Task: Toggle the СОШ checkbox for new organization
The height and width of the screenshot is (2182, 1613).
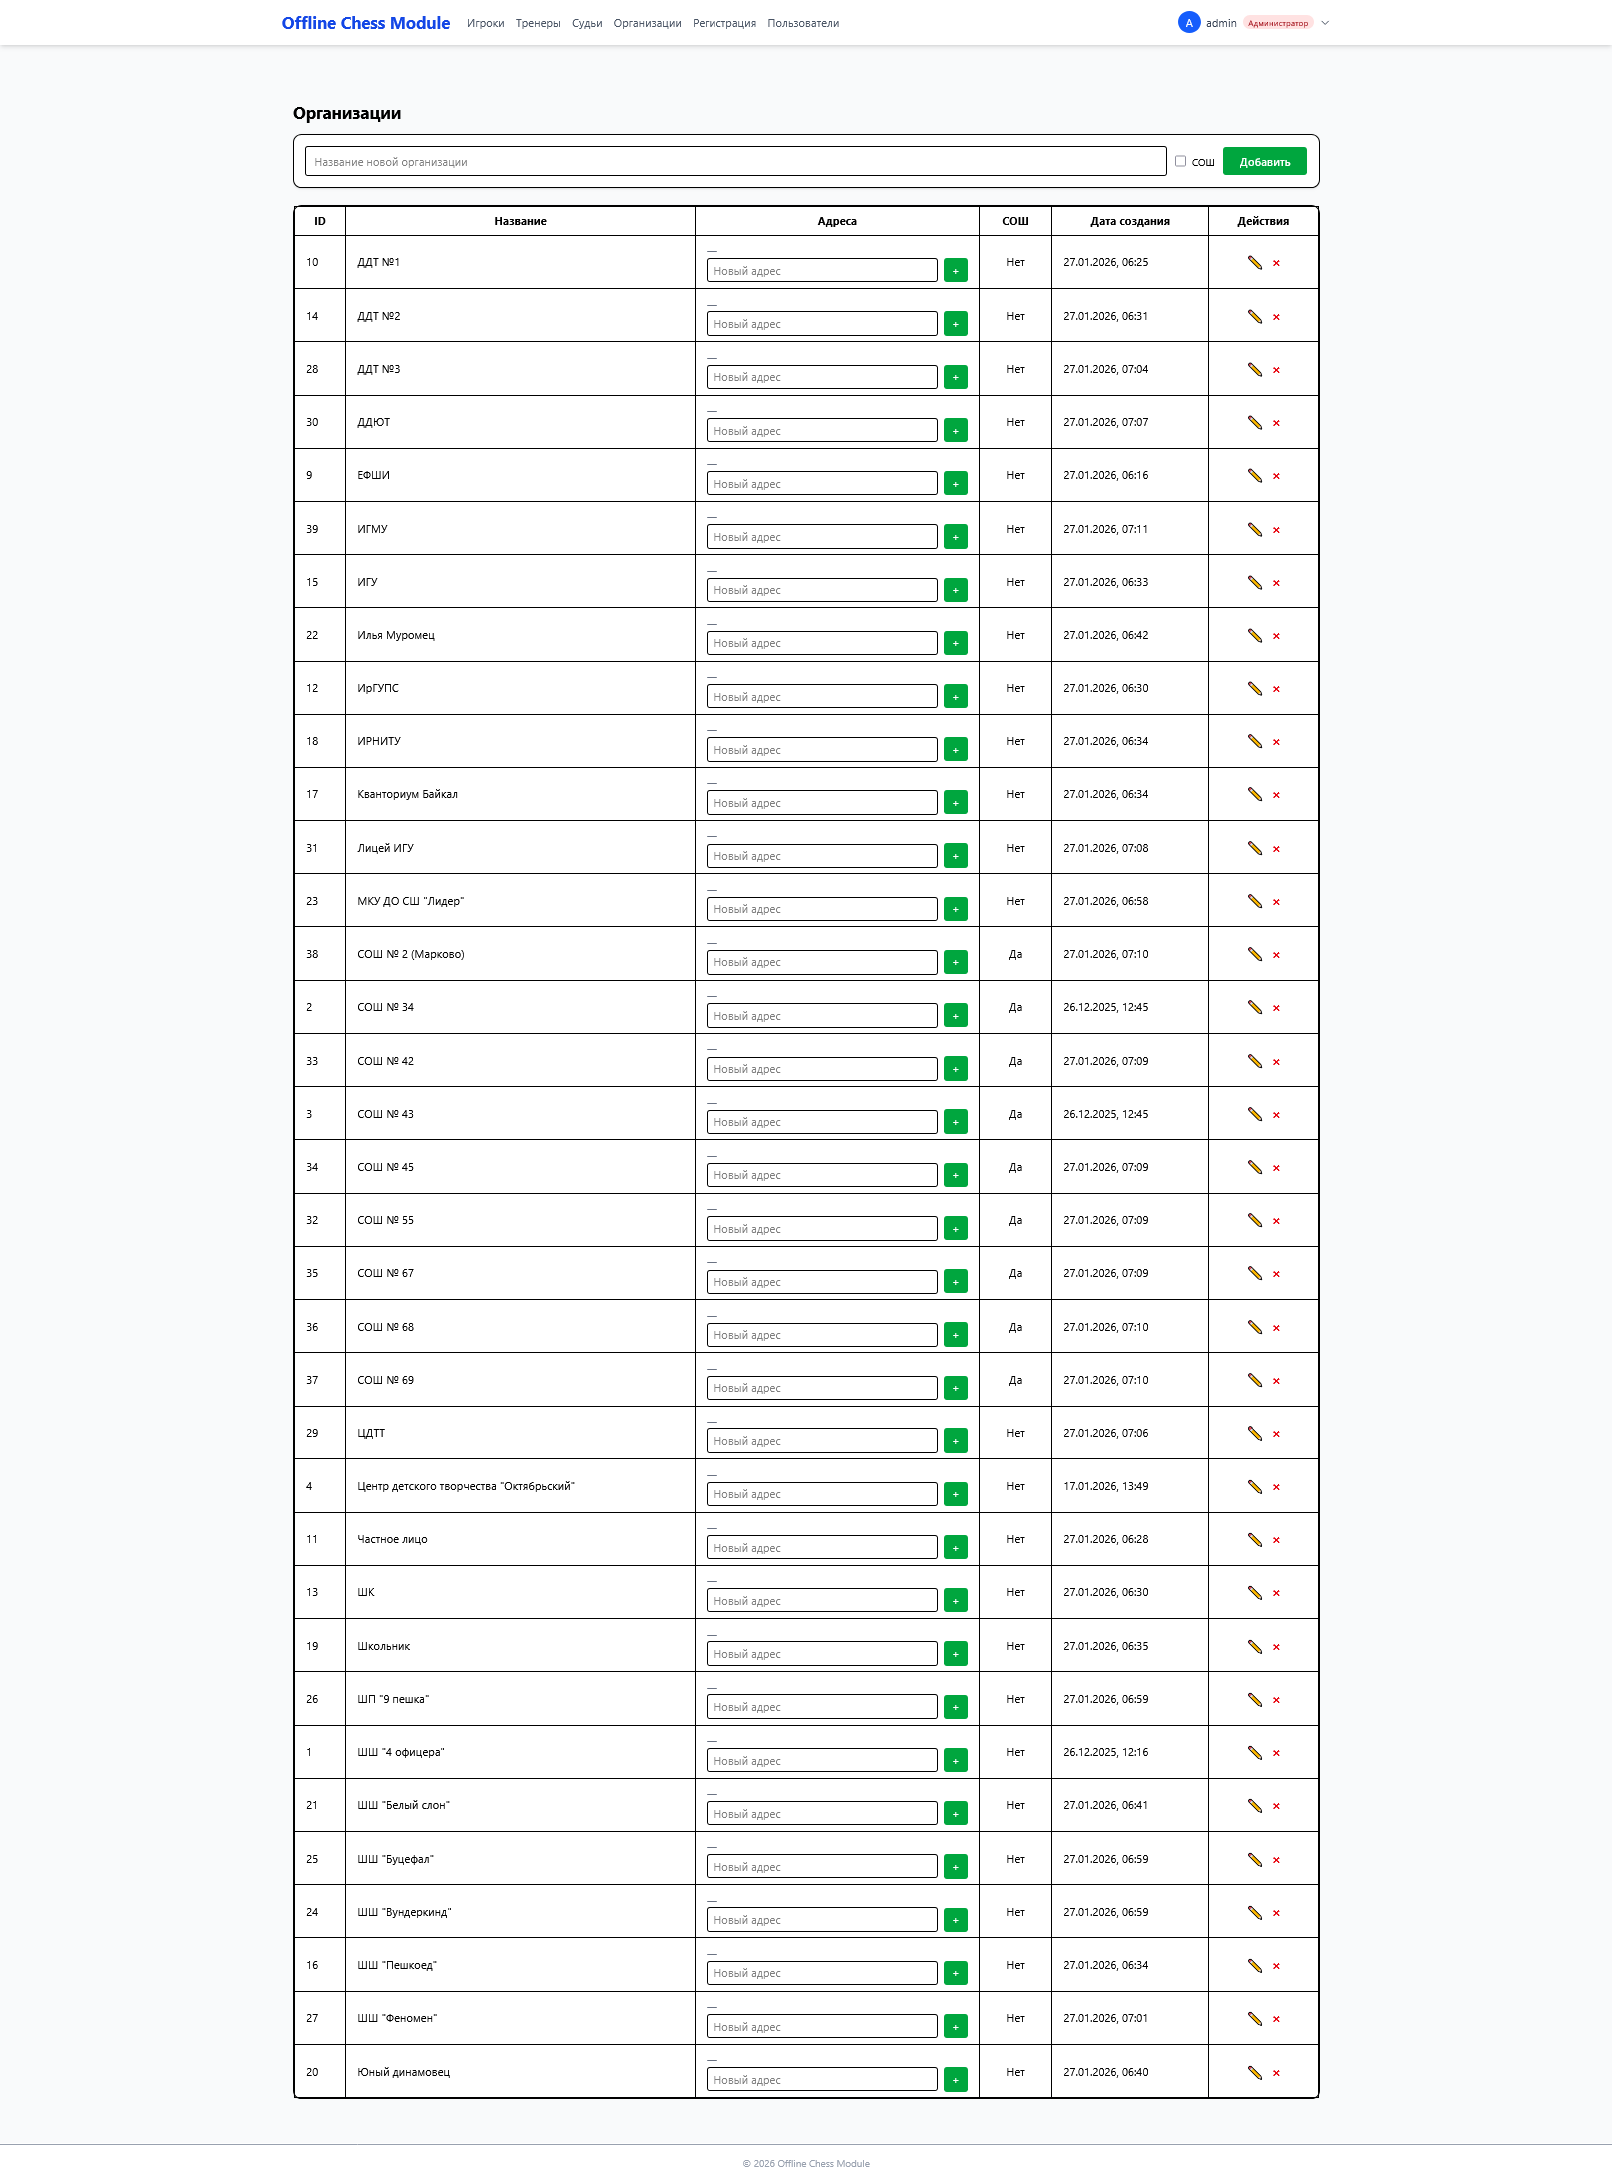Action: [x=1180, y=161]
